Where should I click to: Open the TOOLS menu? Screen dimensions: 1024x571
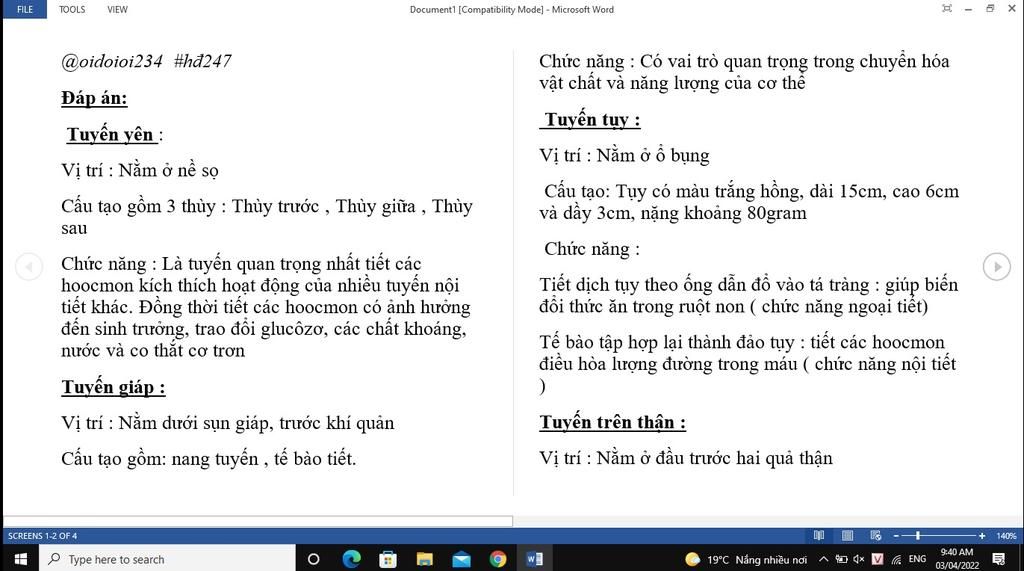point(72,9)
